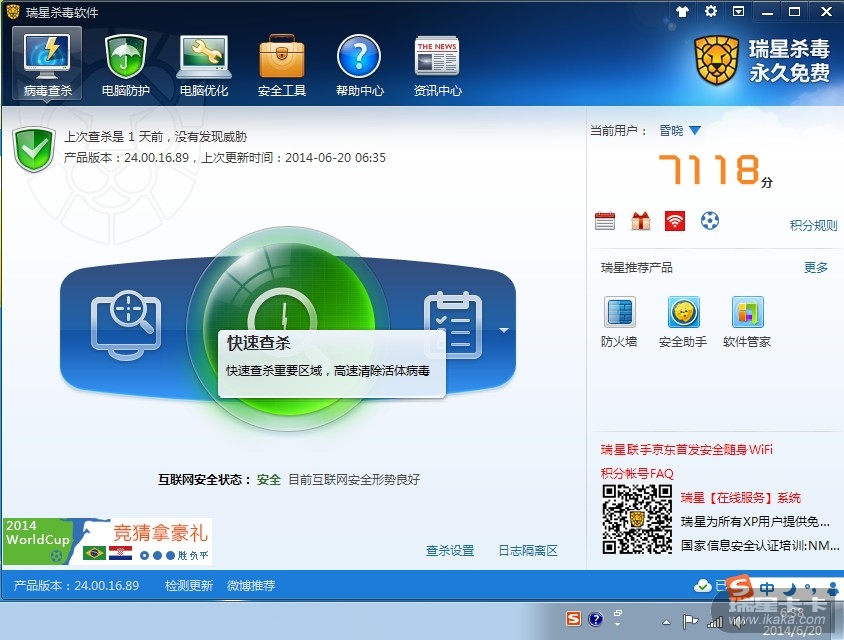Click 微博推荐 in status bar
Image resolution: width=844 pixels, height=640 pixels.
pyautogui.click(x=251, y=586)
